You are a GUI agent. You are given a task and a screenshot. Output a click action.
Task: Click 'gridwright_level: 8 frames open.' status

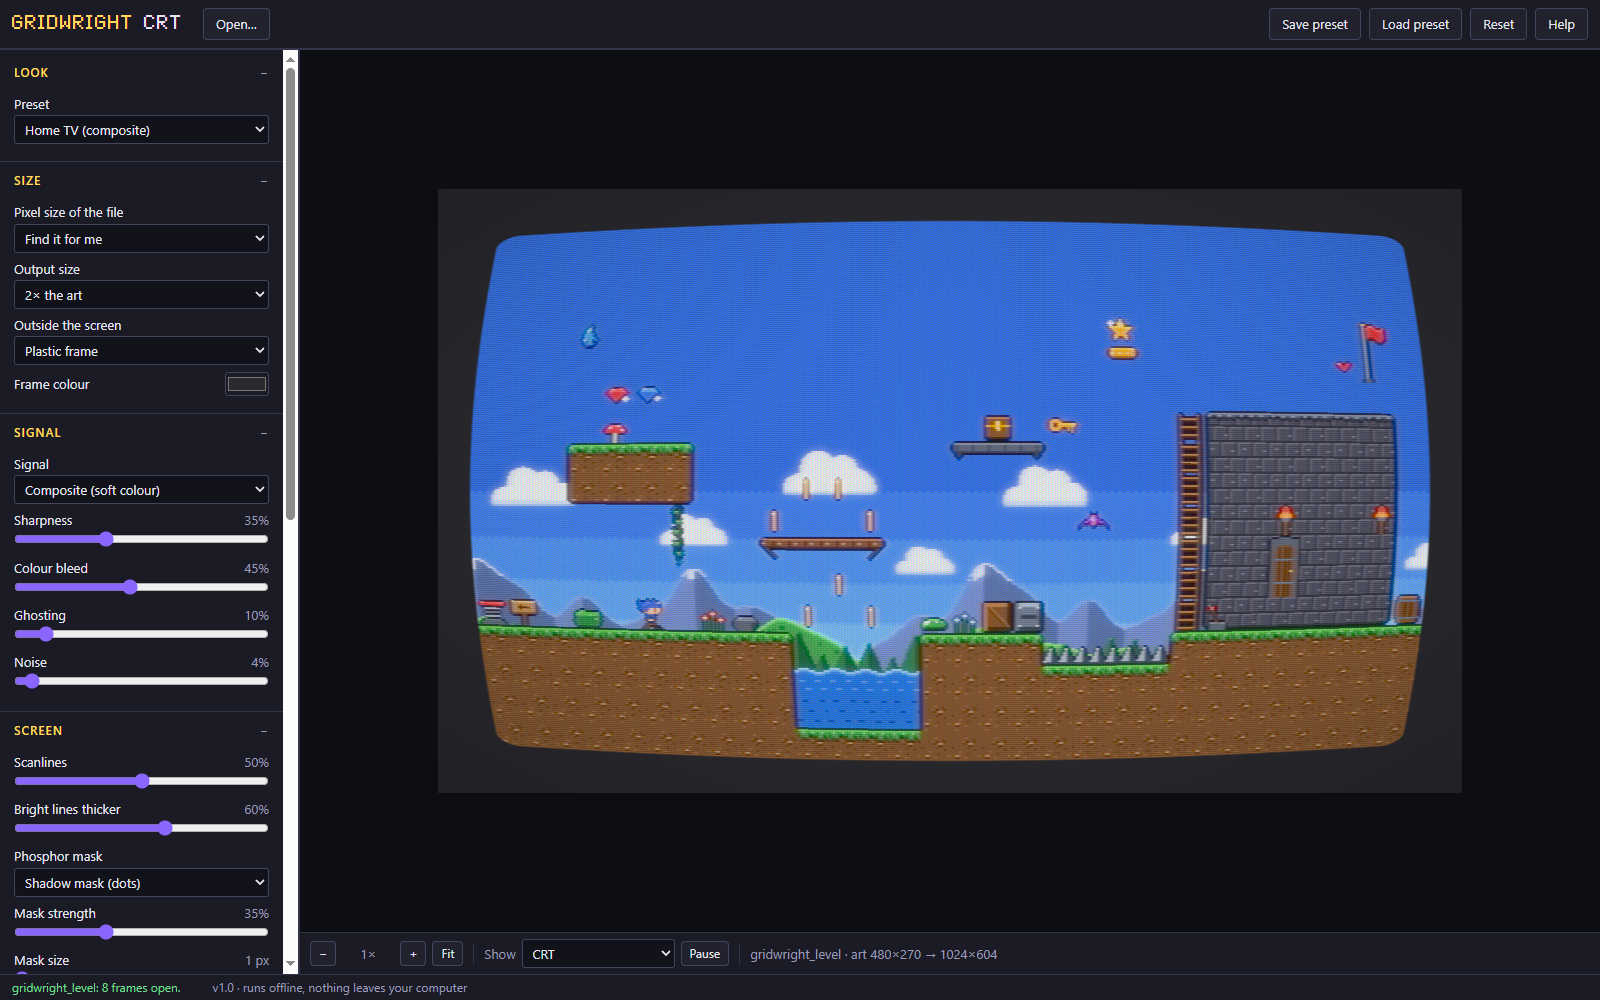pyautogui.click(x=96, y=988)
